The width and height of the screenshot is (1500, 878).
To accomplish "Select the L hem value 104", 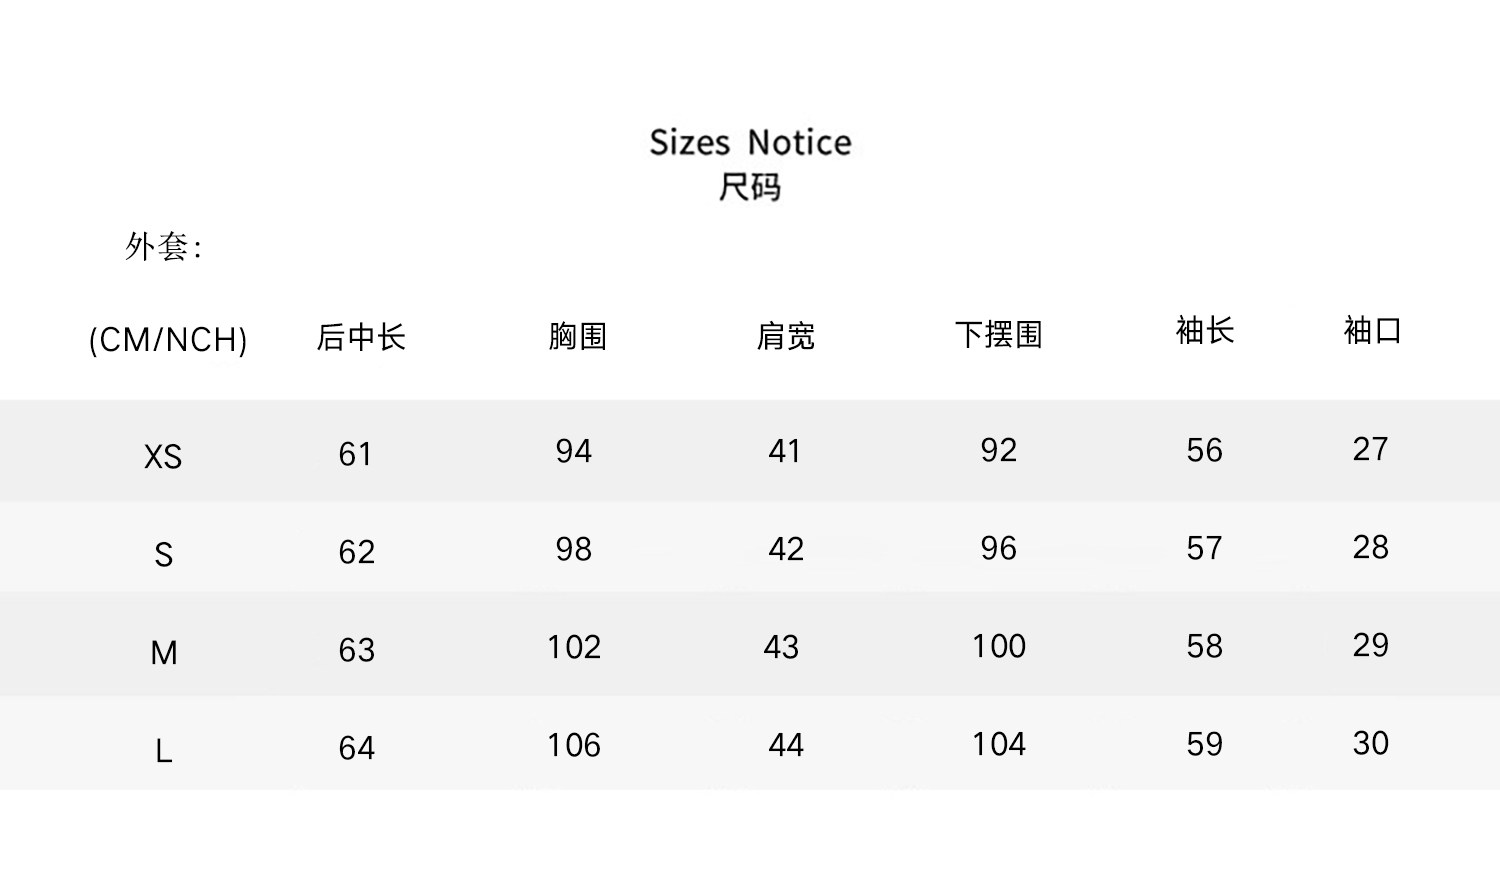I will 999,744.
